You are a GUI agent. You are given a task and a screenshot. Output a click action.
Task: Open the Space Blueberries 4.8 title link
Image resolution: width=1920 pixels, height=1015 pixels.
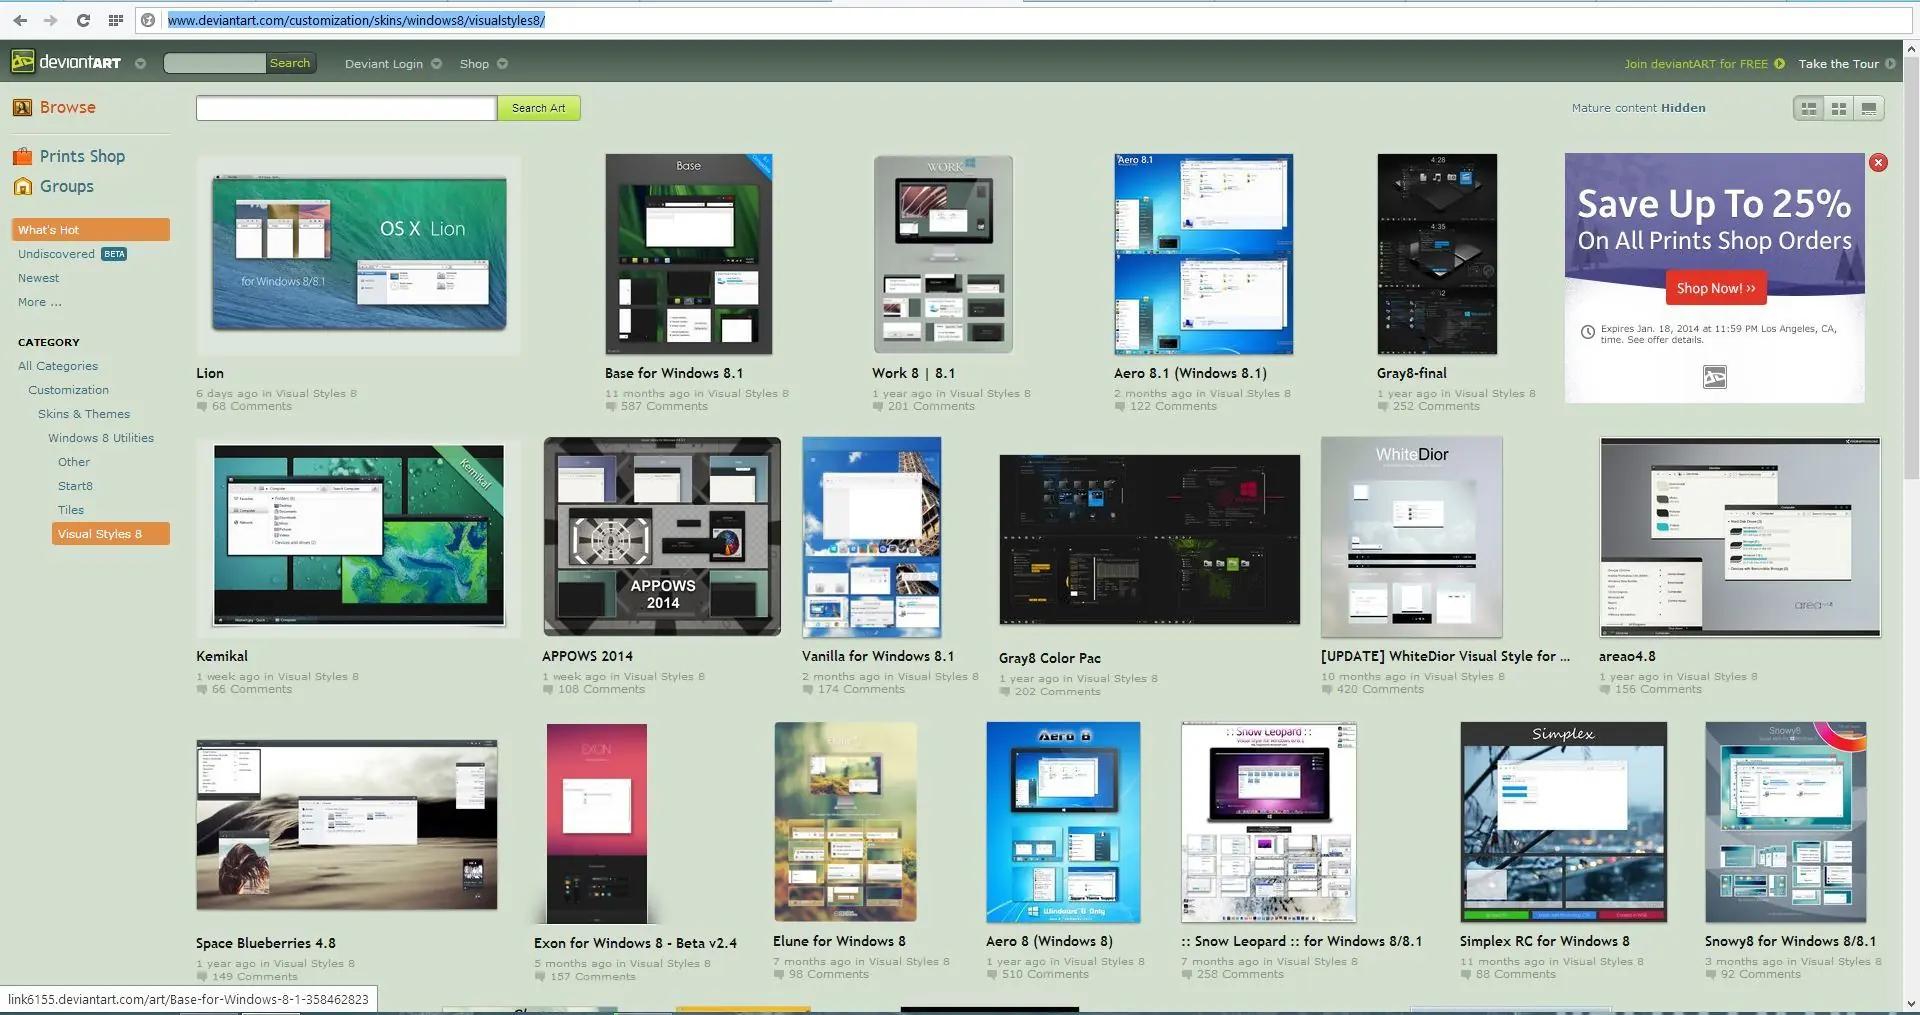[x=266, y=943]
